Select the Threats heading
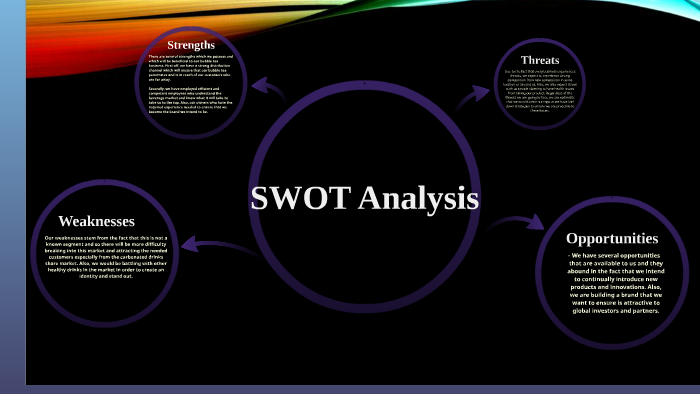 (x=540, y=60)
